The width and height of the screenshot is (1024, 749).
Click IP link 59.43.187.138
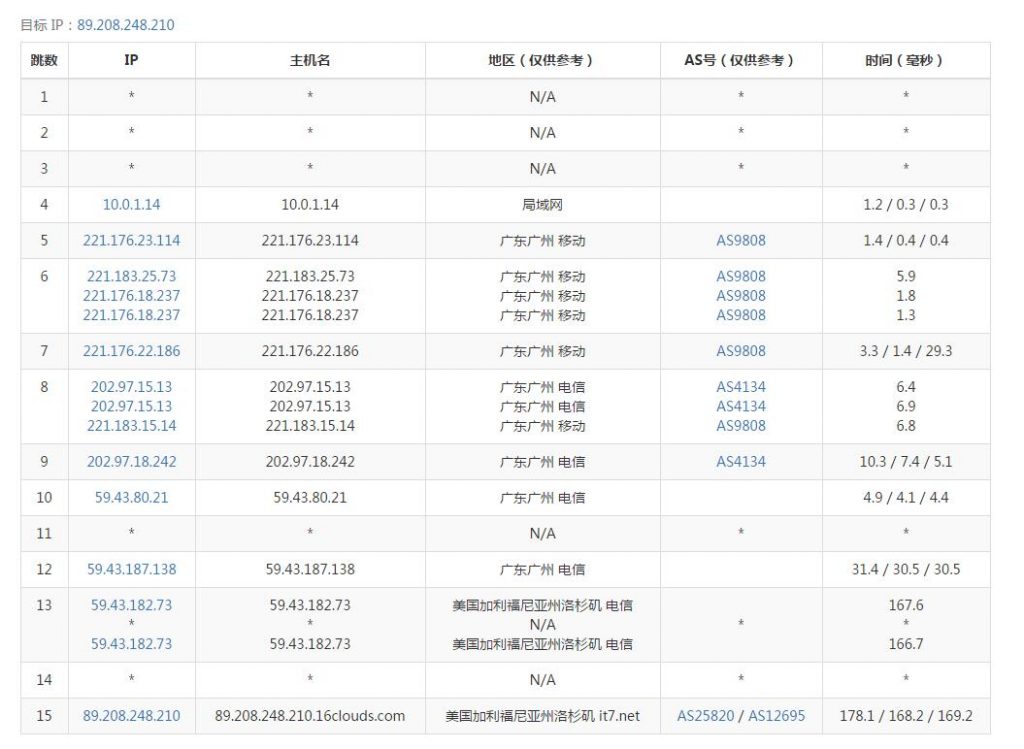tap(131, 569)
